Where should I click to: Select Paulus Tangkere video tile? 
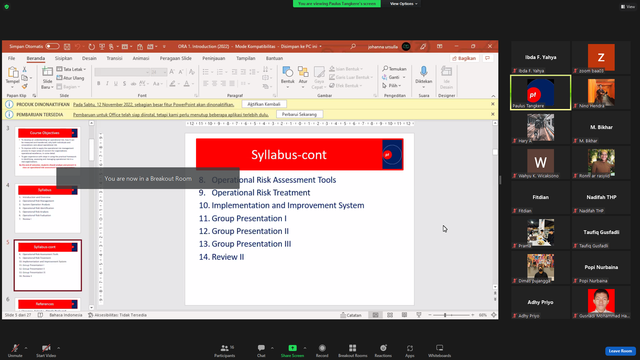(540, 93)
